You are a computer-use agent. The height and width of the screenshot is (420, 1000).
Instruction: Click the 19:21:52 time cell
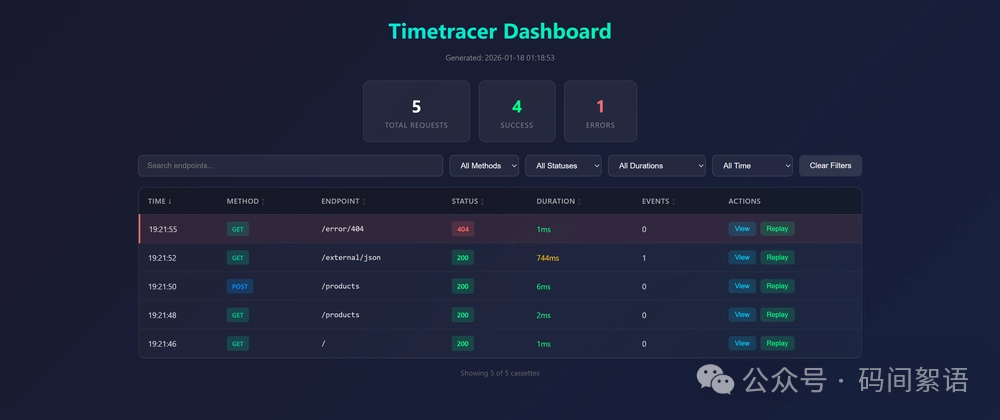click(163, 258)
